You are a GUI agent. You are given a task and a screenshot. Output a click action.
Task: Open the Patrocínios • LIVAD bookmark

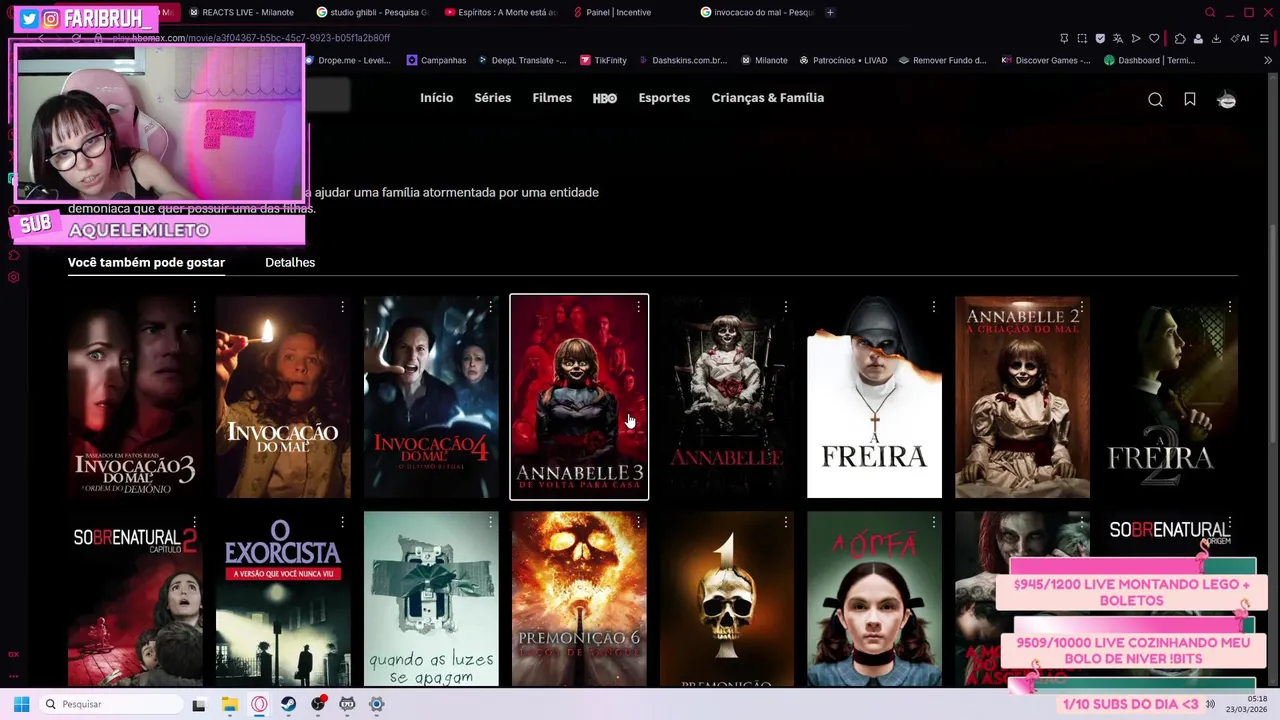(x=842, y=60)
